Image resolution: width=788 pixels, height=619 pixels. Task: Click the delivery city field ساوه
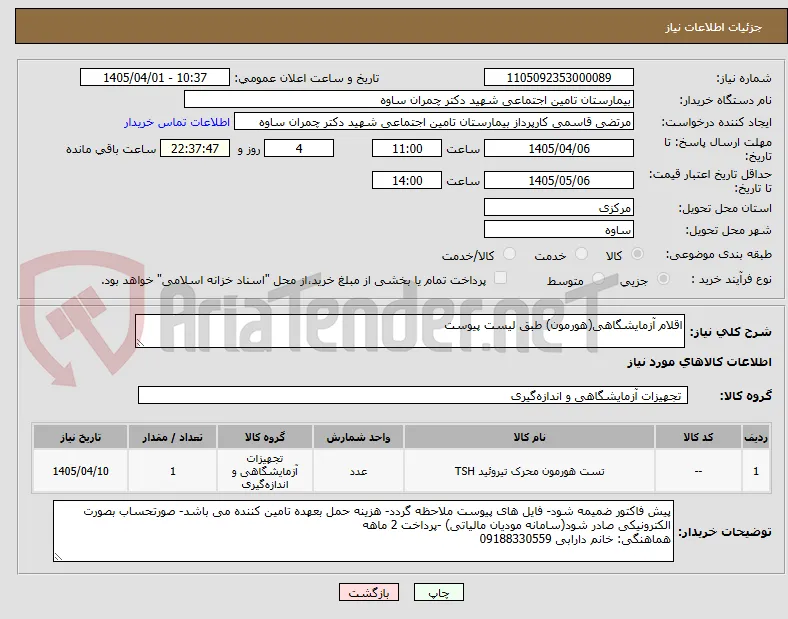coord(558,230)
